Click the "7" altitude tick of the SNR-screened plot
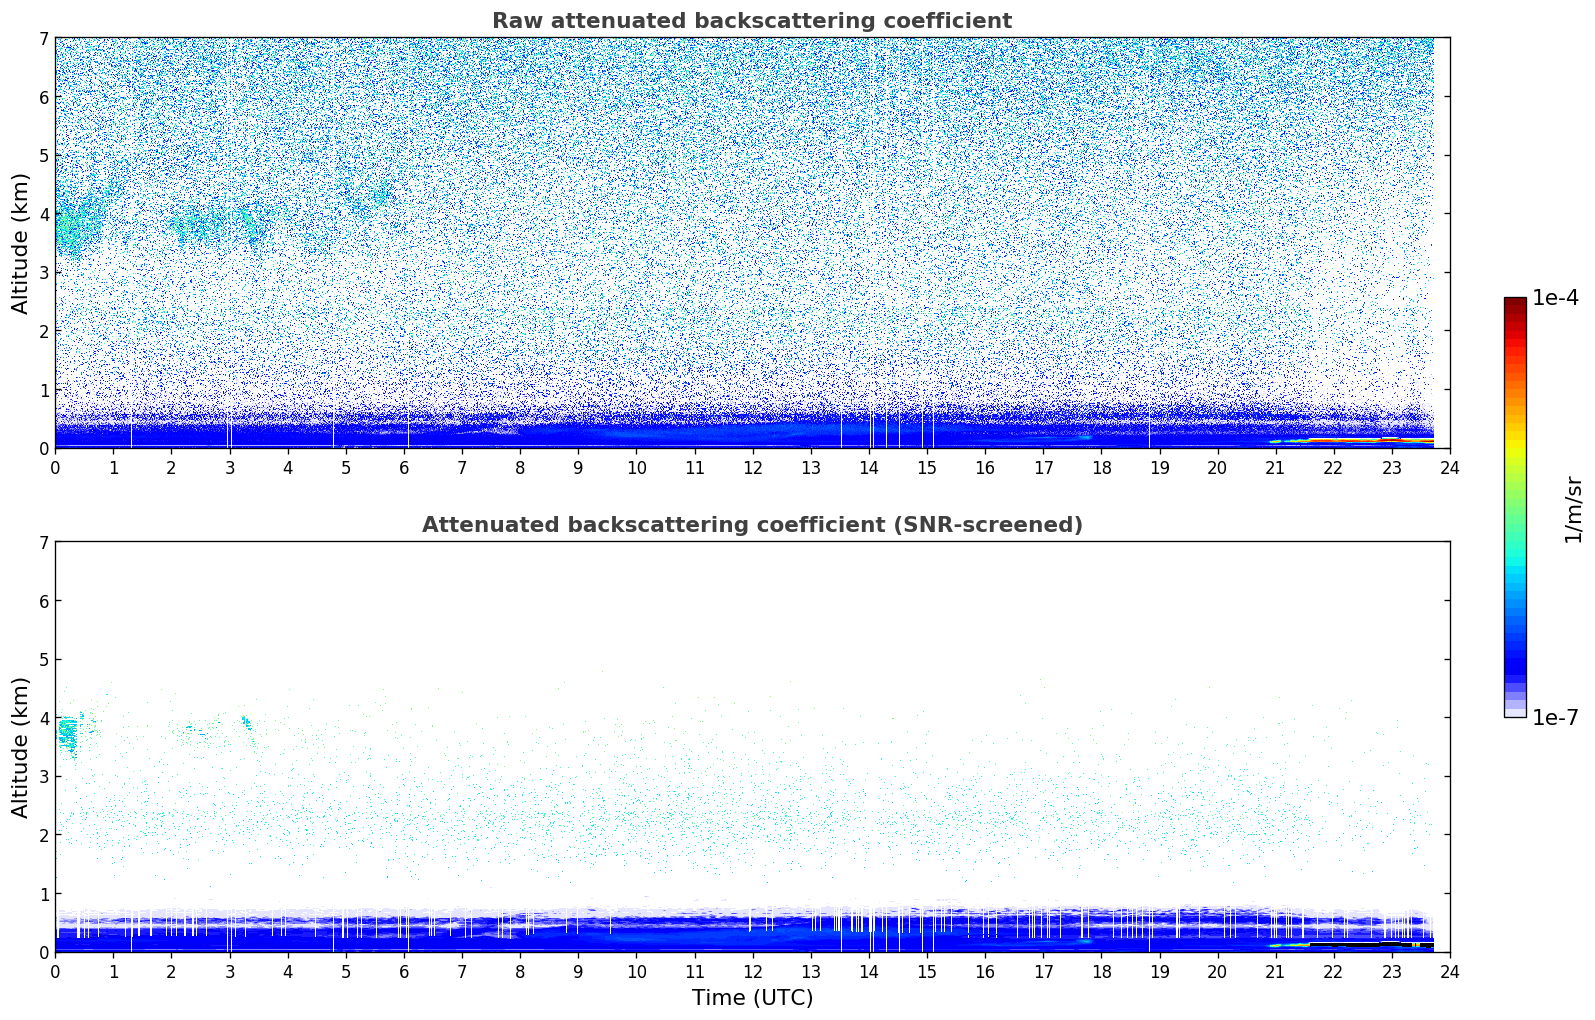The image size is (1595, 1020). 43,542
